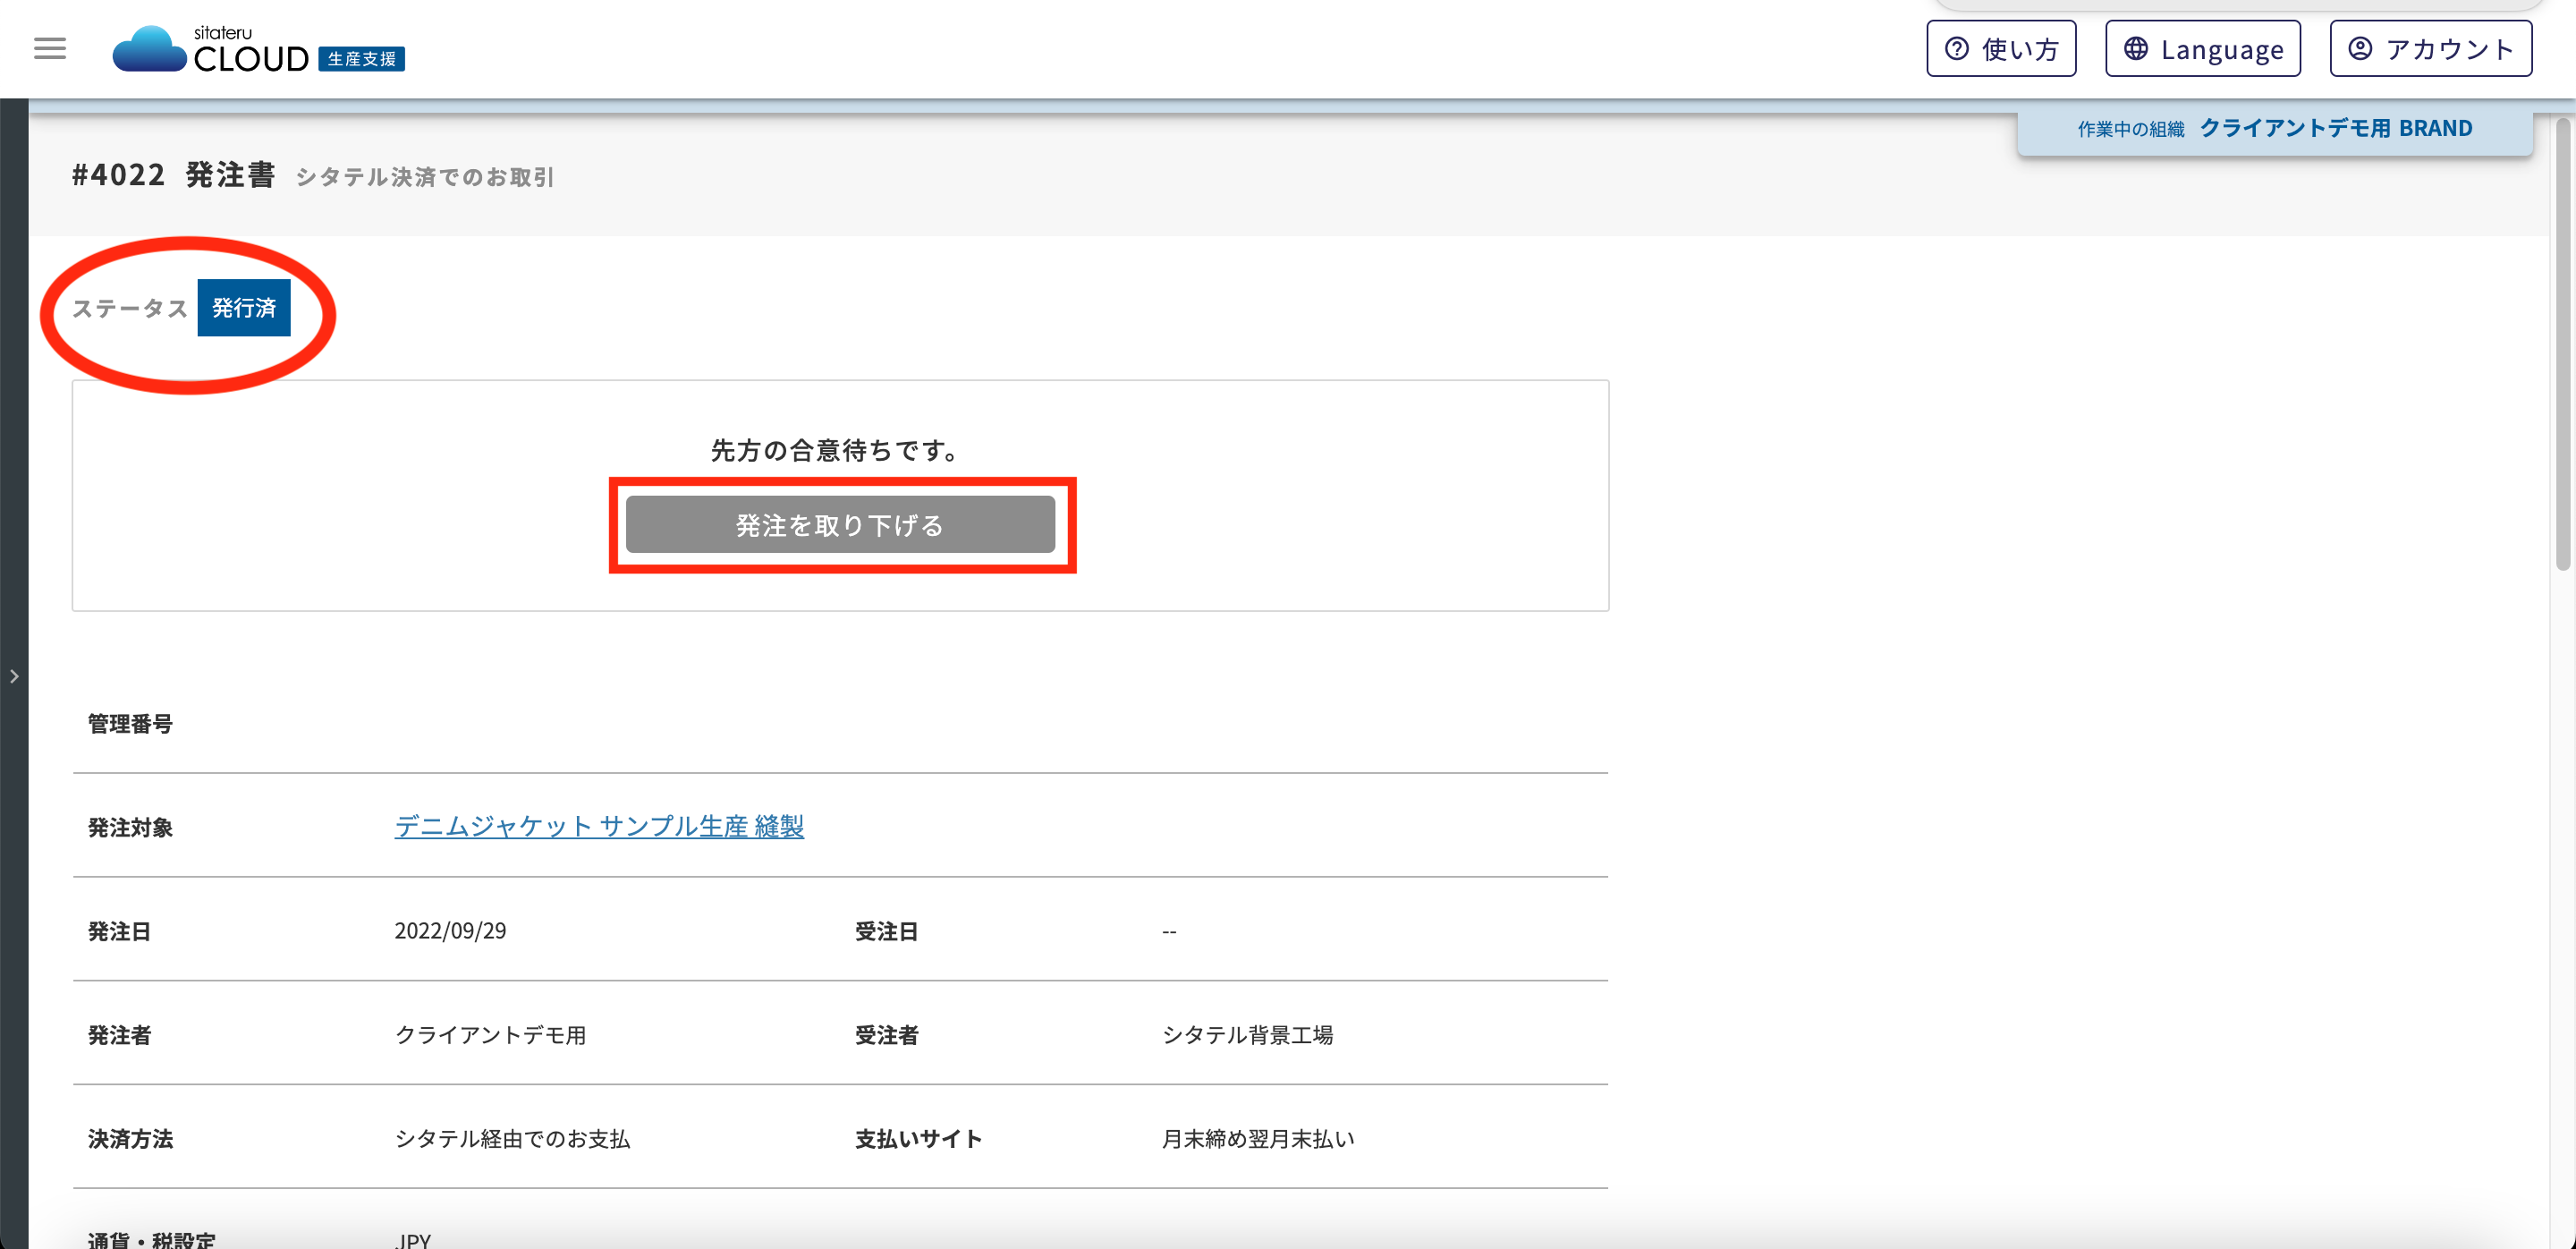This screenshot has width=2576, height=1249.
Task: Open the Language selector
Action: (2203, 49)
